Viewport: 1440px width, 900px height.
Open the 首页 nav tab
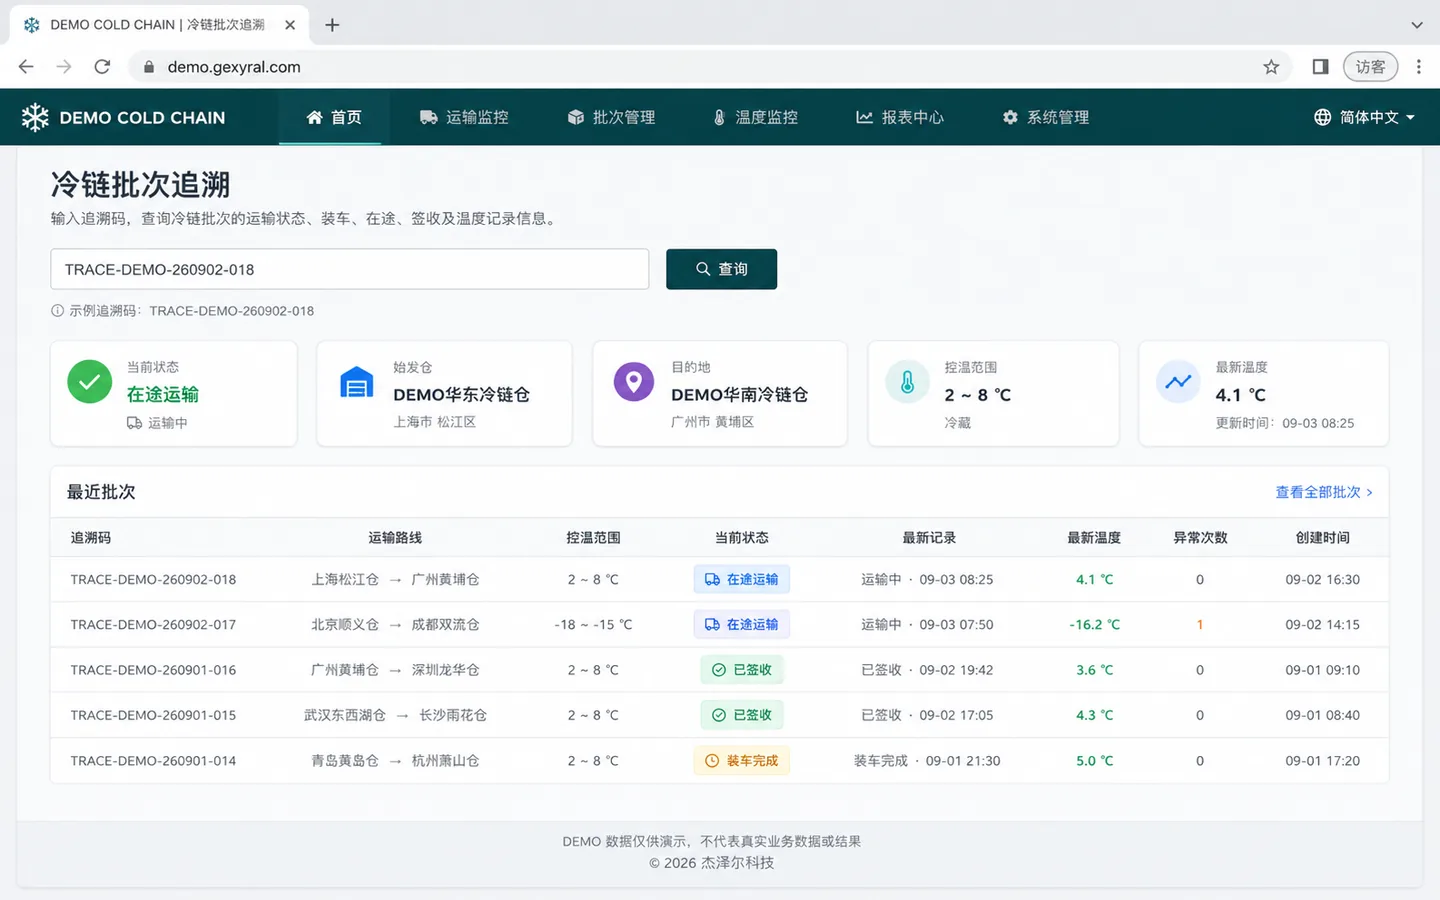point(333,117)
